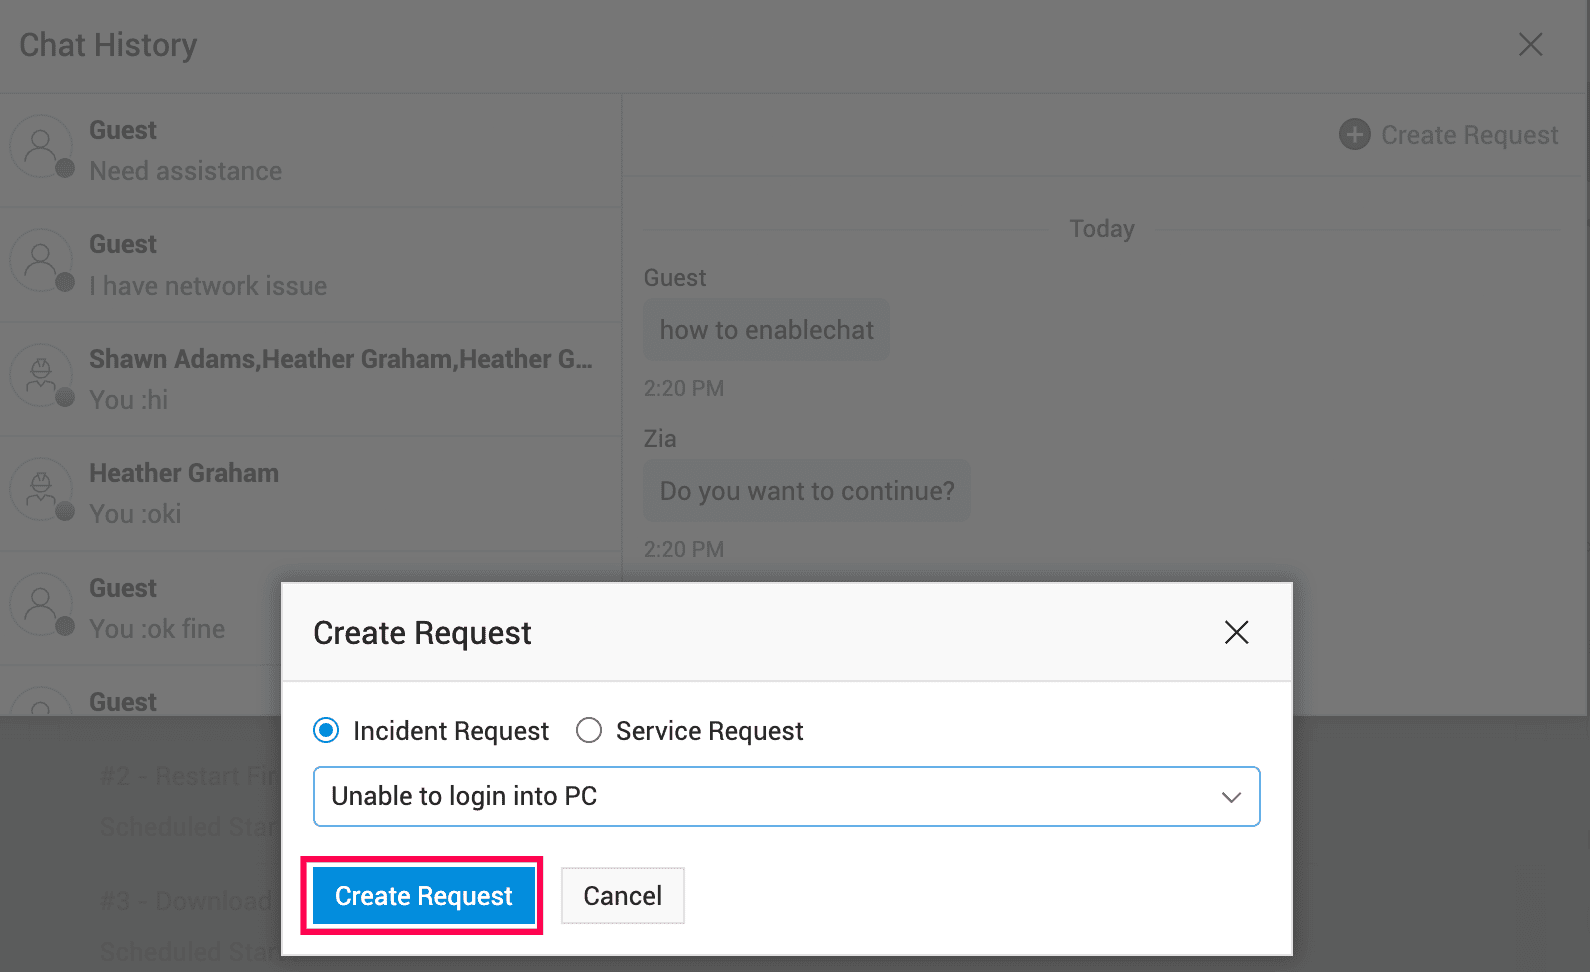Open the Shawn Adams group chat
Viewport: 1590px width, 972px height.
[310, 379]
